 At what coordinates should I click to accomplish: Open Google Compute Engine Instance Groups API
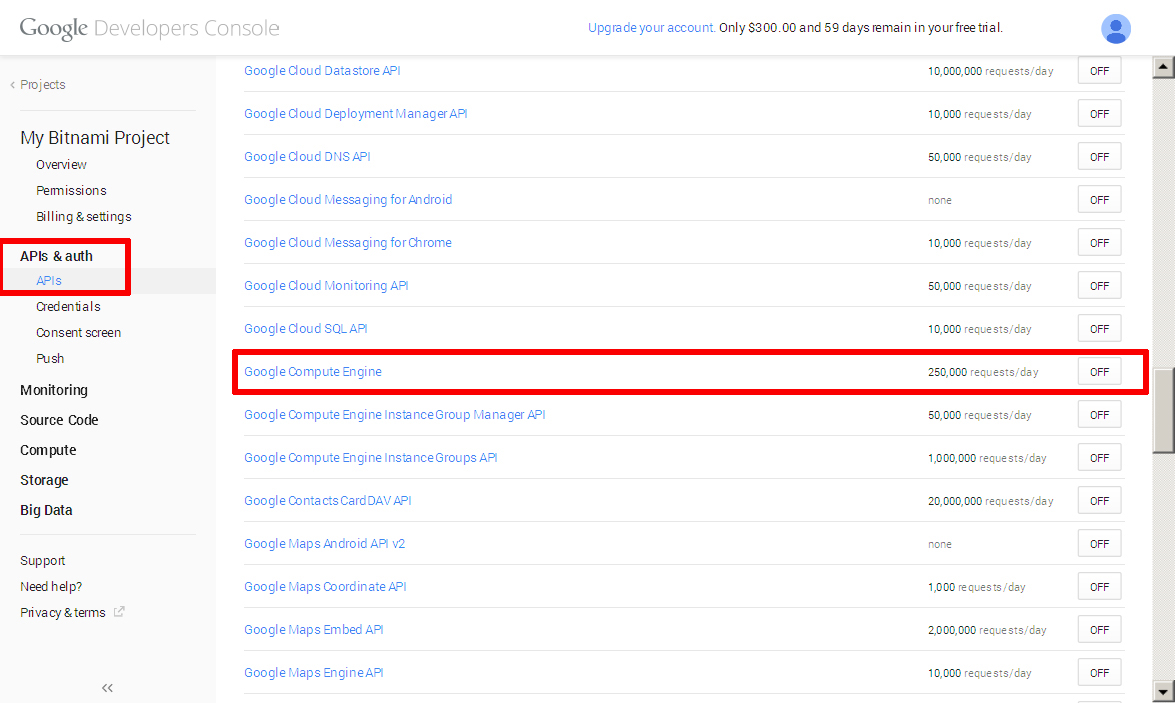point(370,458)
